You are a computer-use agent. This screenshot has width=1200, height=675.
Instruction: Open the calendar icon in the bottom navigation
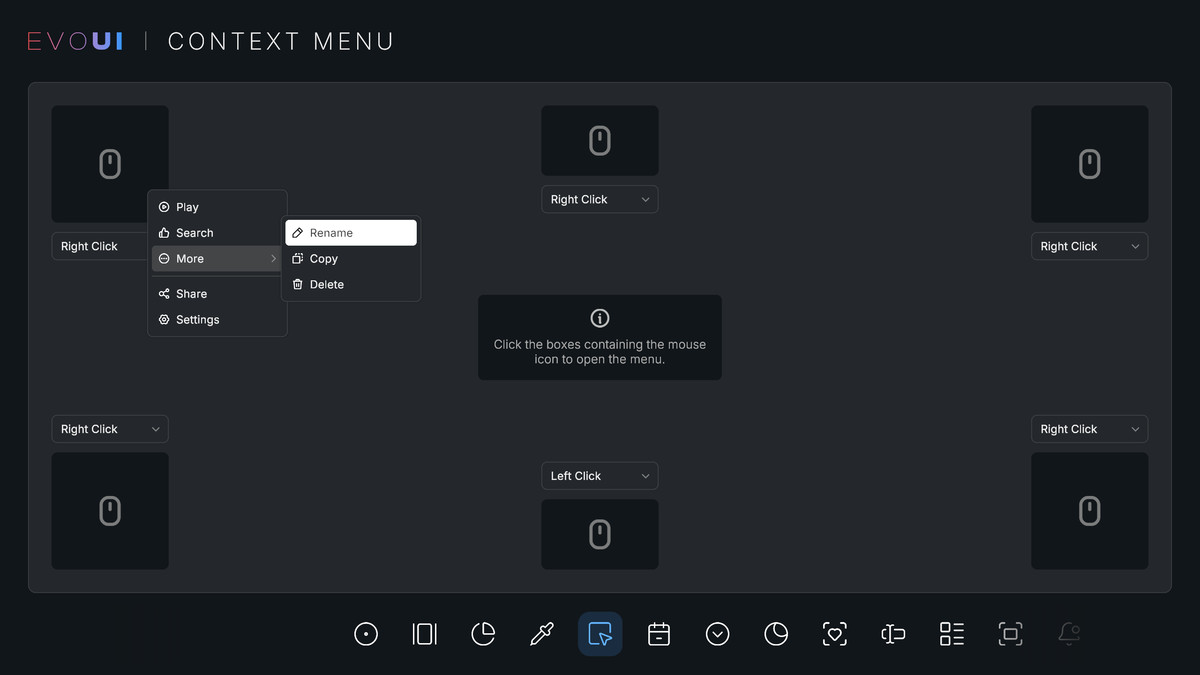(x=659, y=633)
